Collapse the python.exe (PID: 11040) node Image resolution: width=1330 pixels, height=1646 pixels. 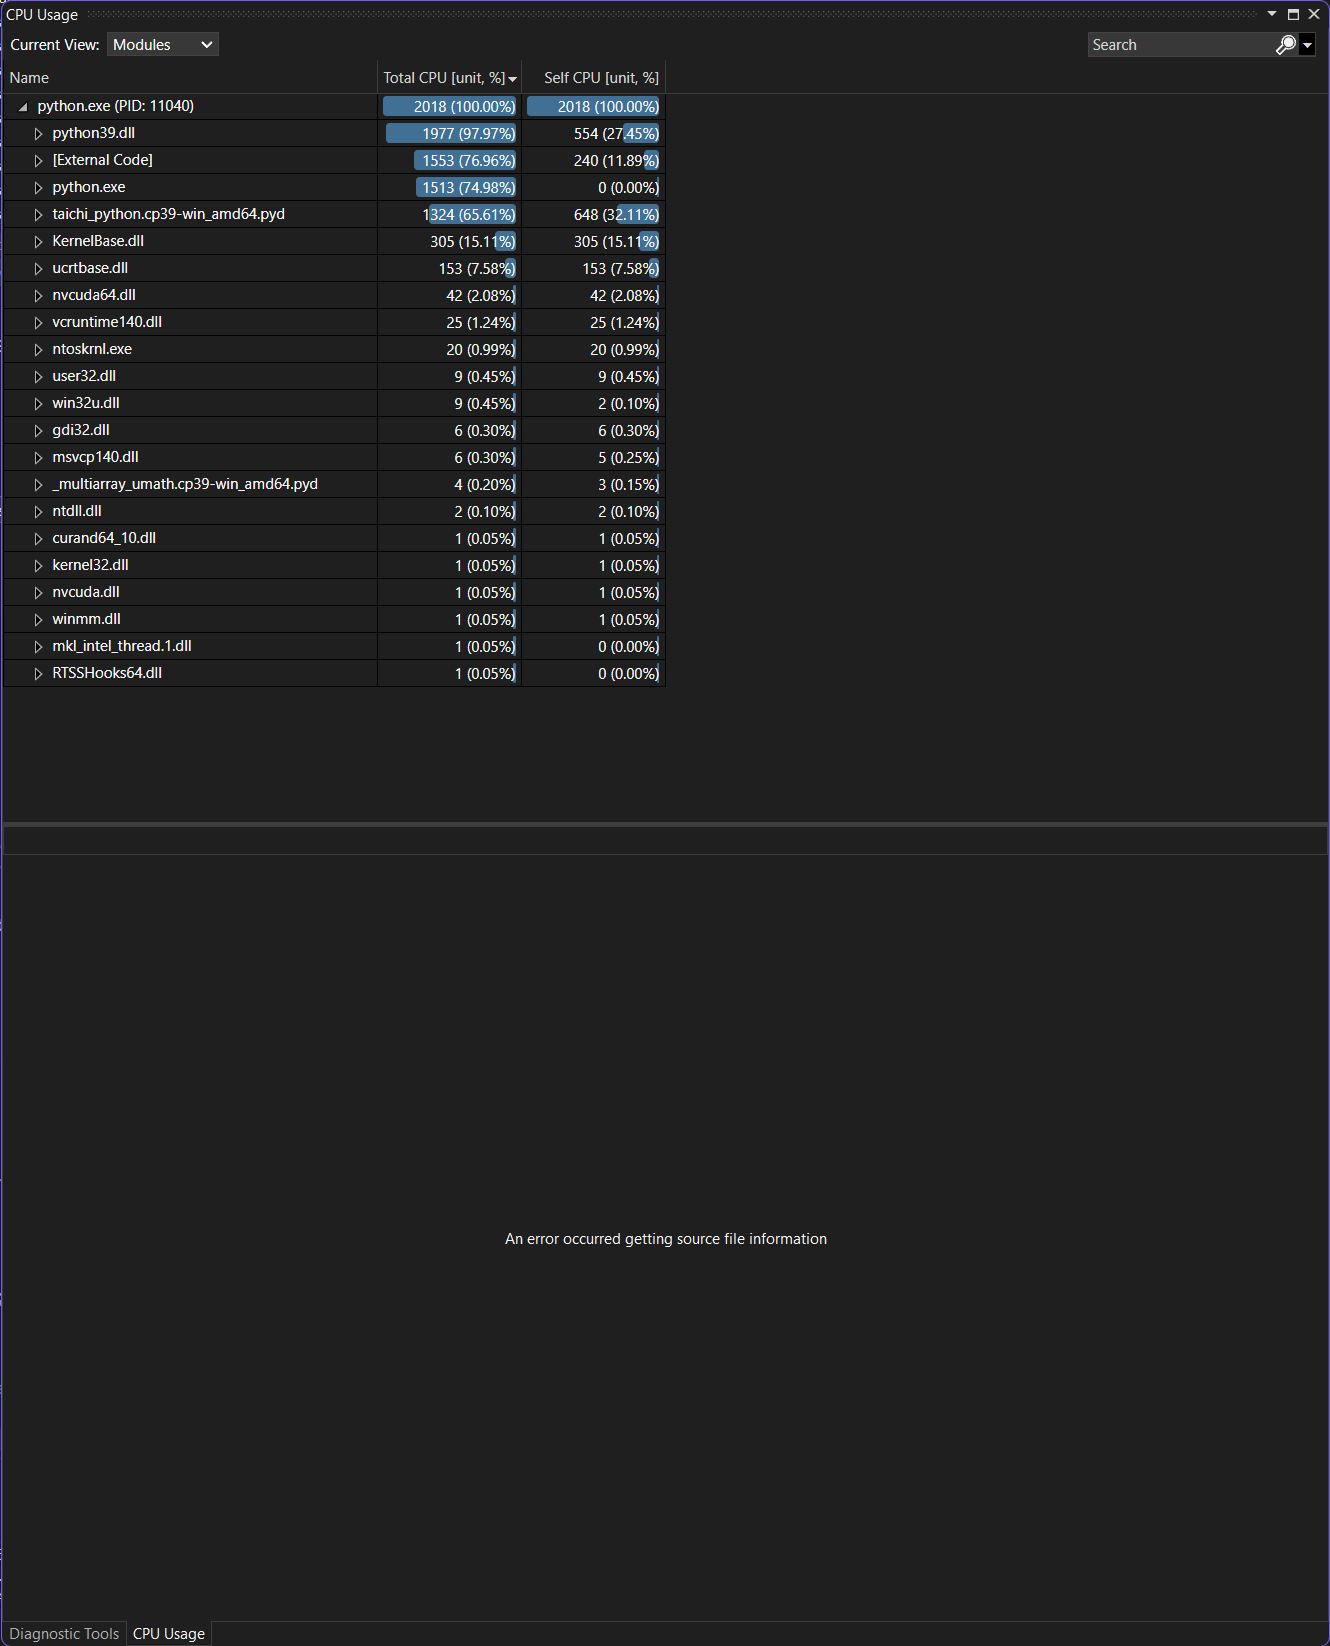click(x=23, y=106)
